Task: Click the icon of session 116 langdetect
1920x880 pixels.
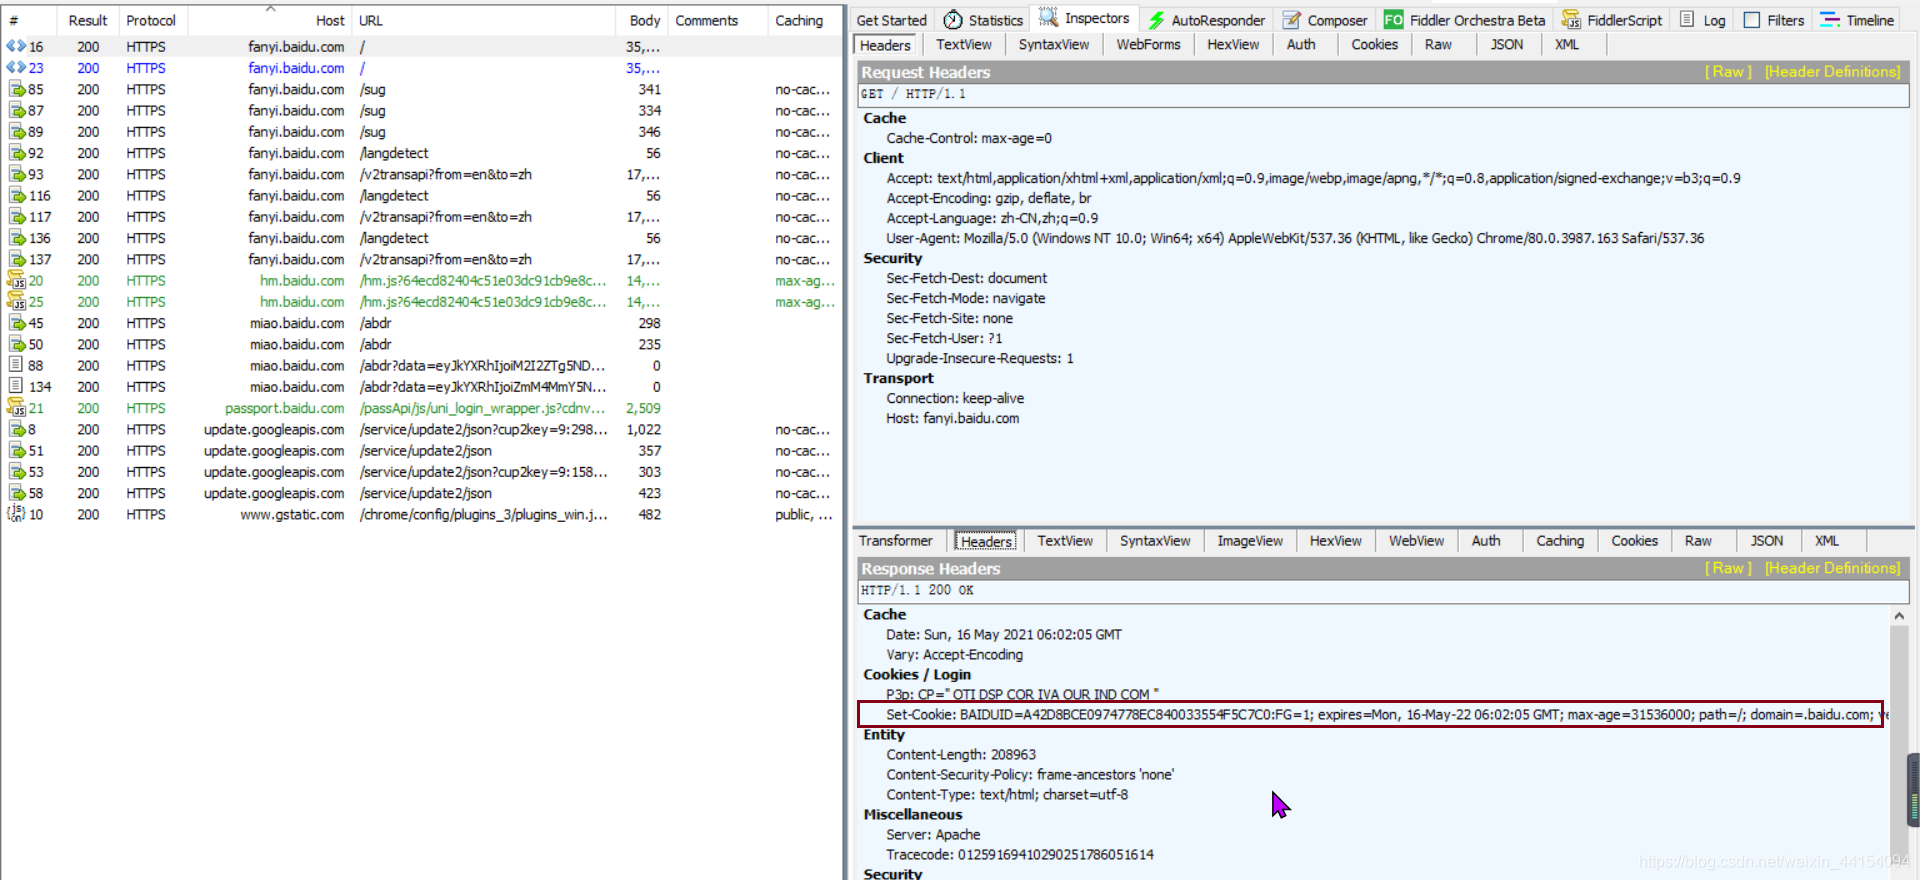Action: tap(17, 195)
